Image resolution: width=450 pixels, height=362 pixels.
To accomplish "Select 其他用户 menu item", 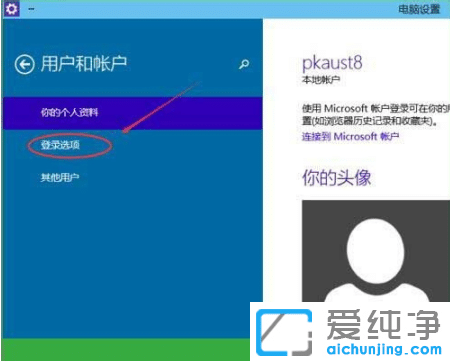I will [x=60, y=177].
